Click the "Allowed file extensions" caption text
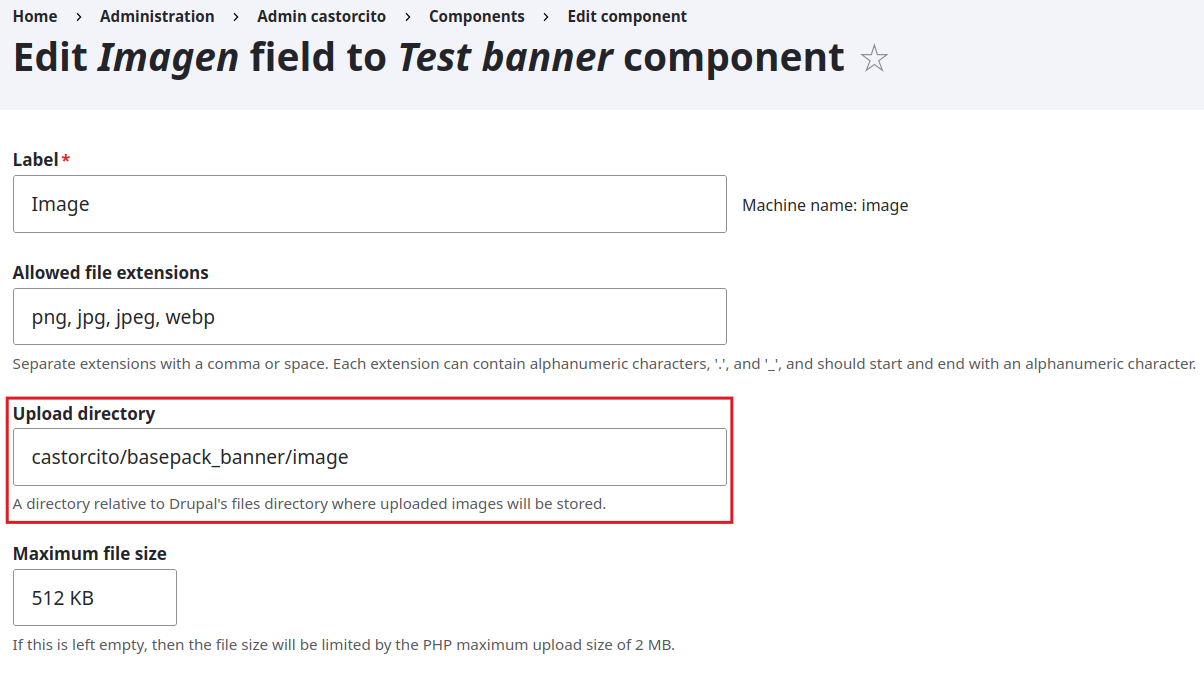 pyautogui.click(x=111, y=273)
